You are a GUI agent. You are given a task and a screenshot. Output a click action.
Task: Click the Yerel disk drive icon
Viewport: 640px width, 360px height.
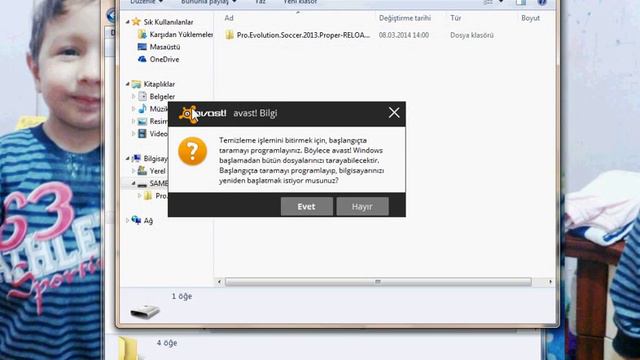[142, 171]
